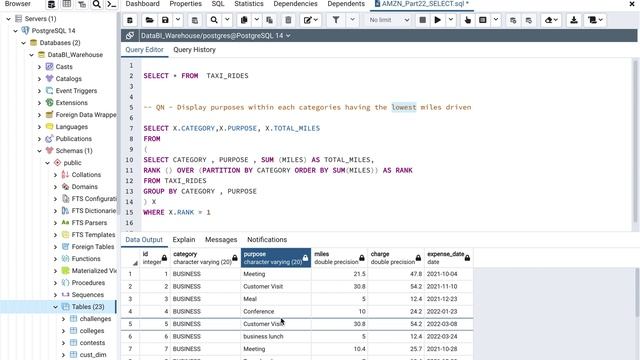
Task: Select the contests table in tree
Action: [92, 343]
